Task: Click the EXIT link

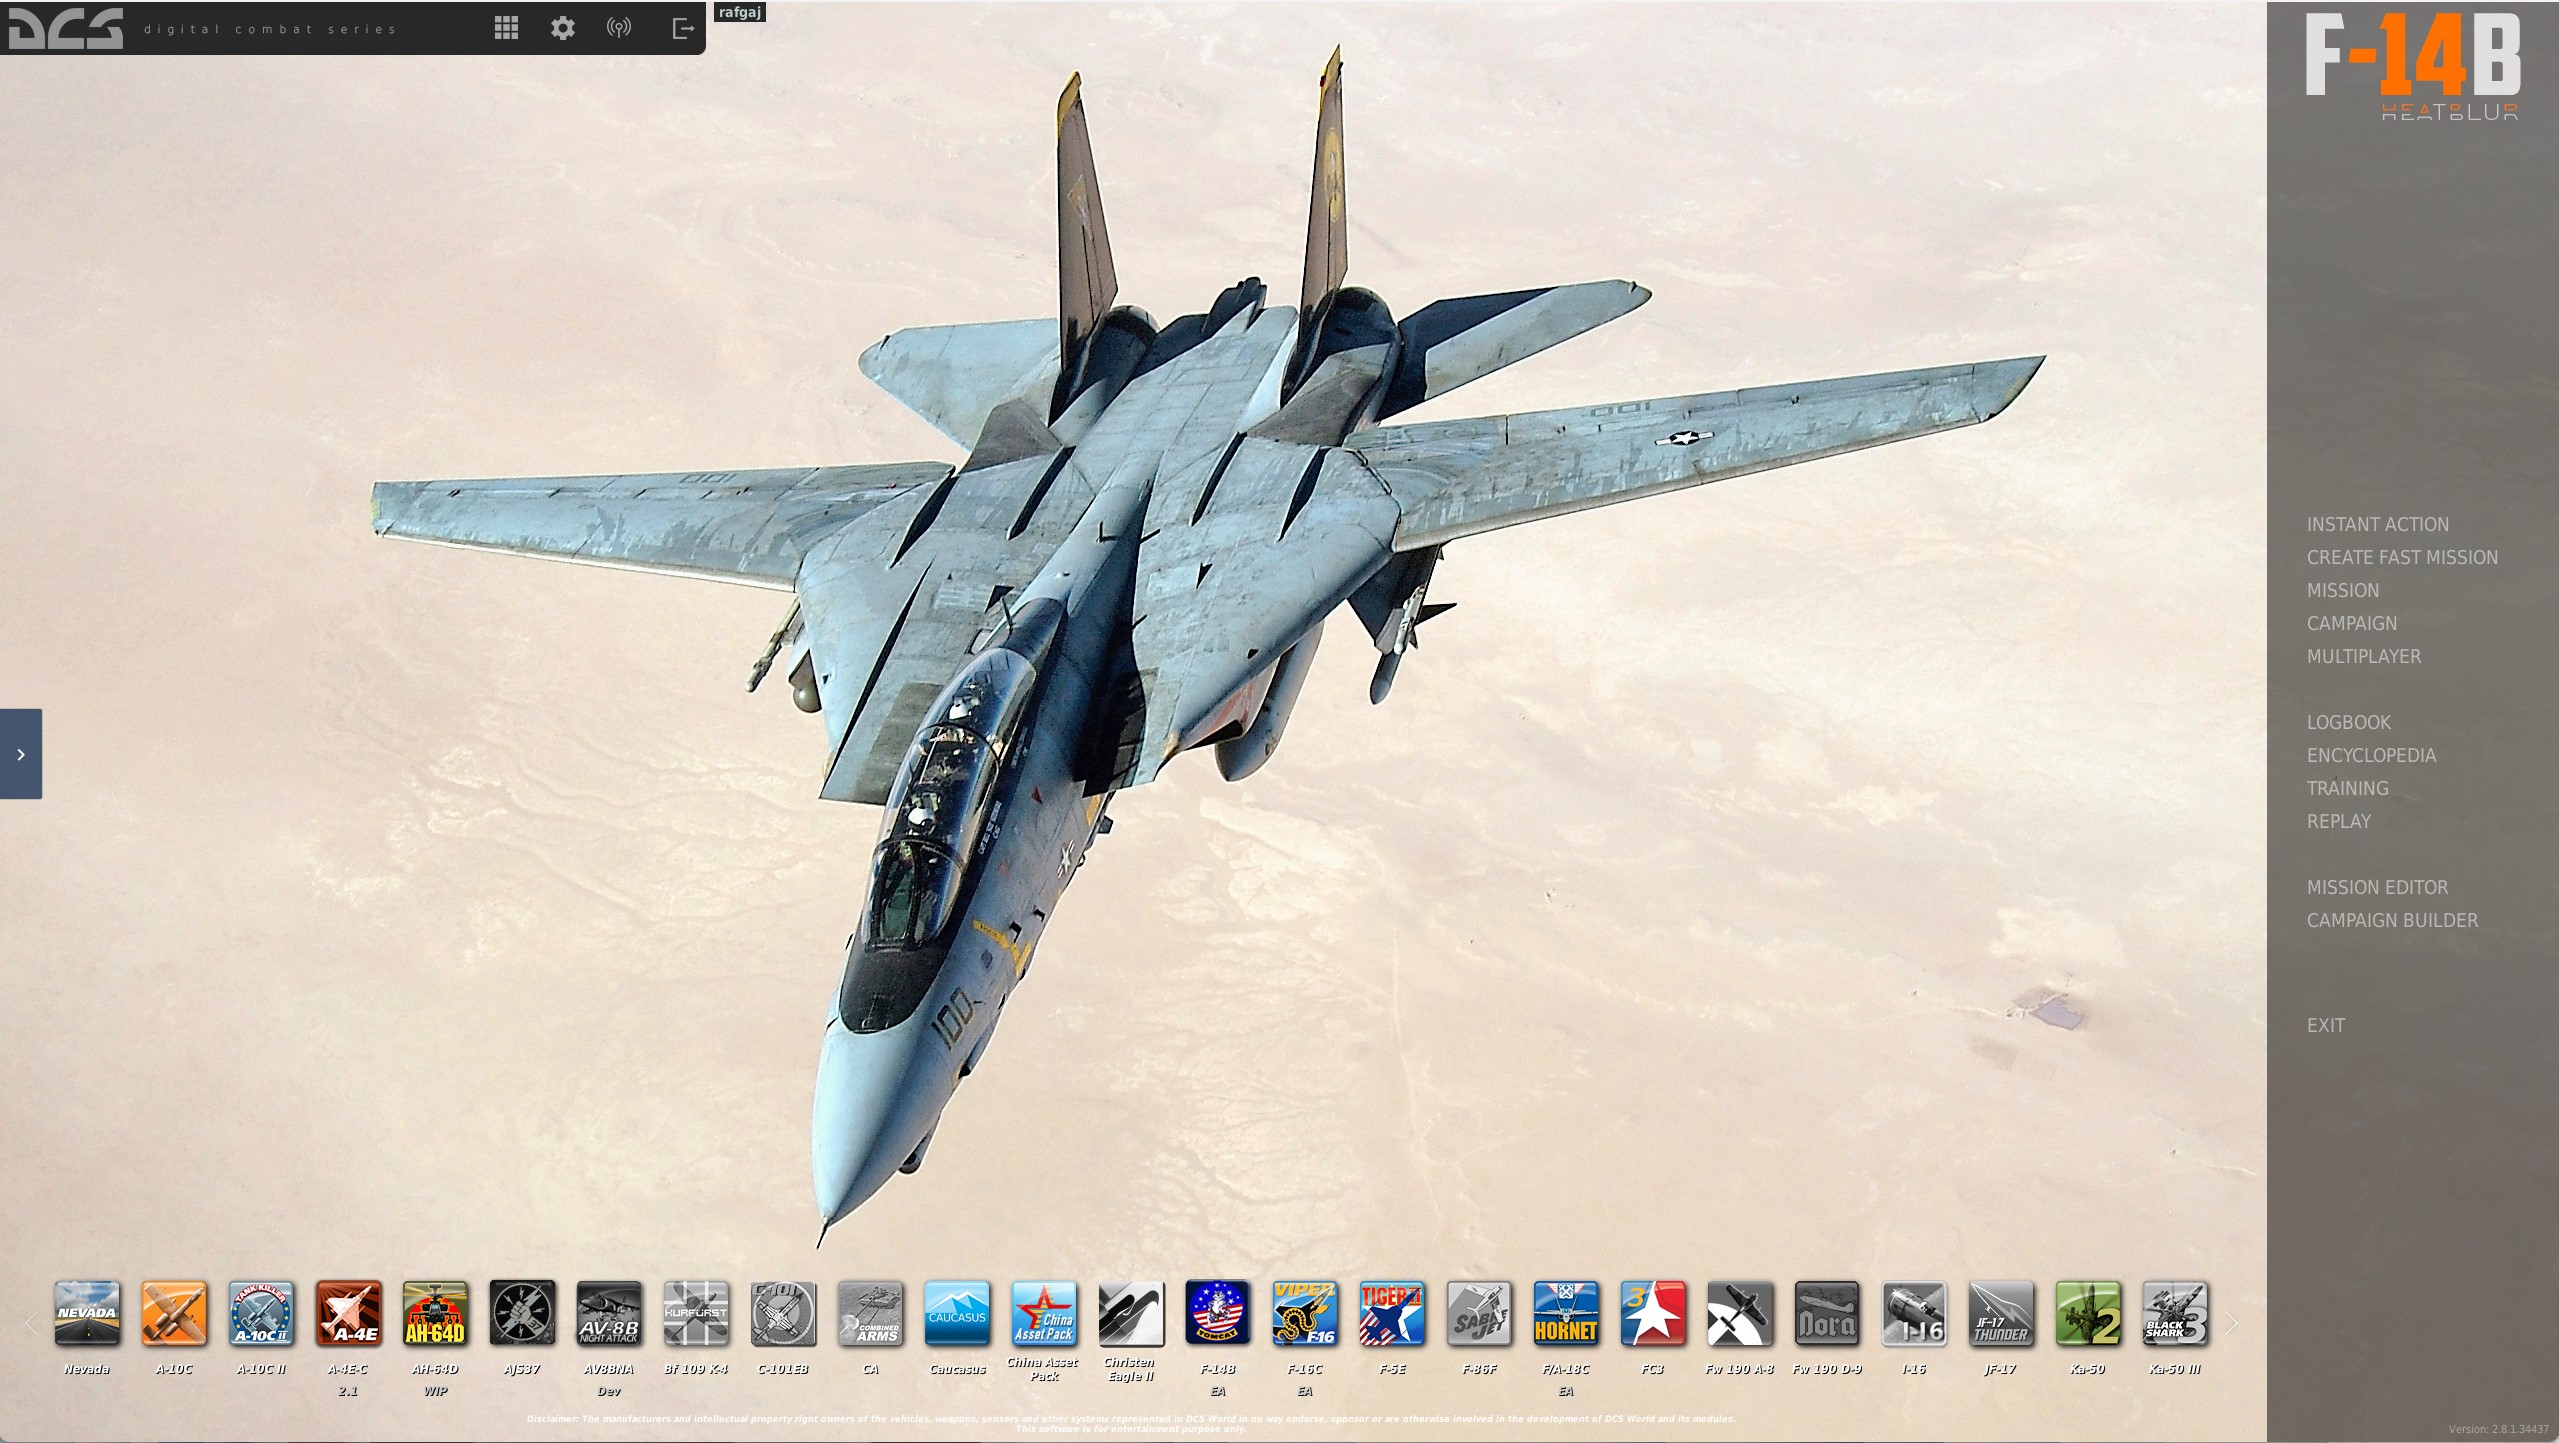Action: (2325, 1026)
